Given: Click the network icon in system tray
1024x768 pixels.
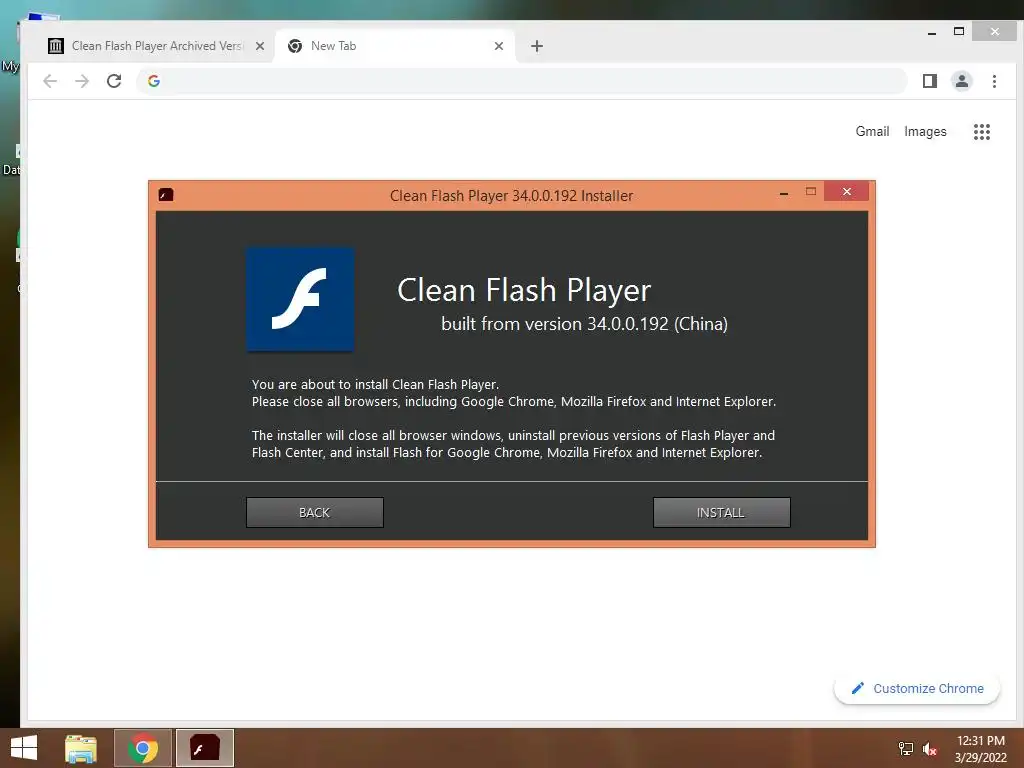Looking at the screenshot, I should coord(906,749).
